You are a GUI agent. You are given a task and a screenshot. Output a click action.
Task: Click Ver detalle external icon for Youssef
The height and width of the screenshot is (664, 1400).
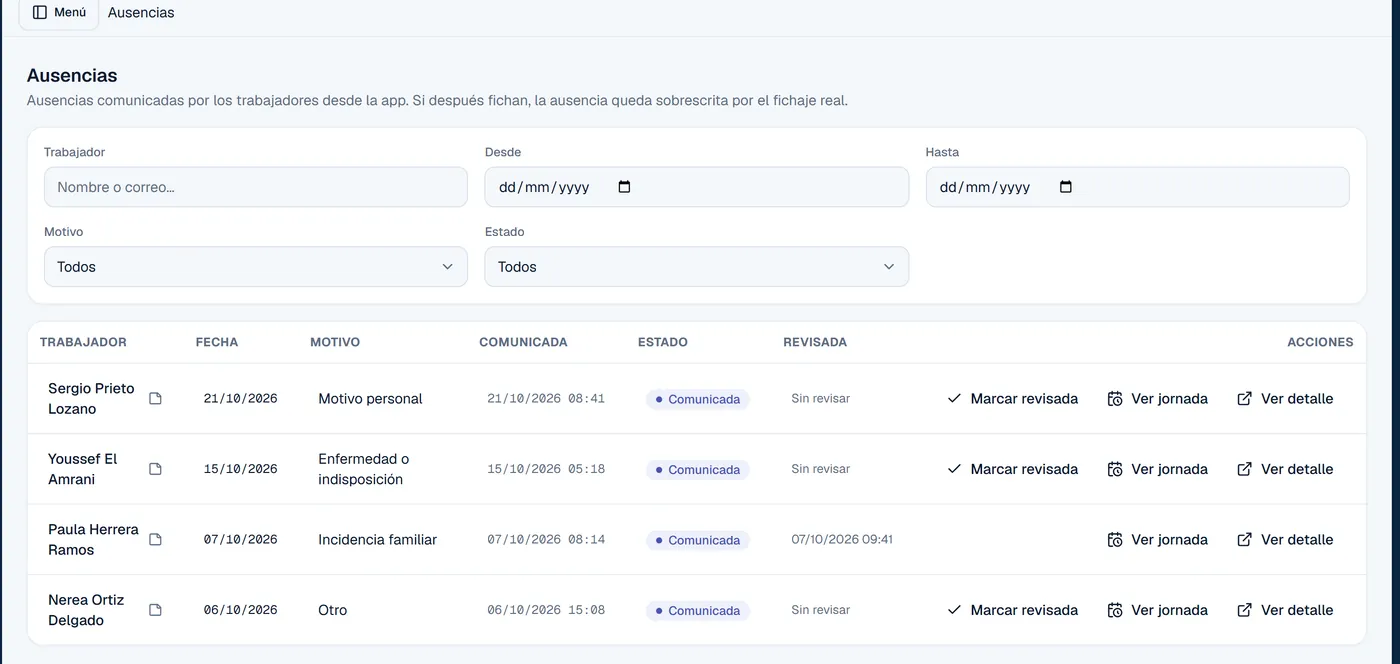pos(1245,469)
